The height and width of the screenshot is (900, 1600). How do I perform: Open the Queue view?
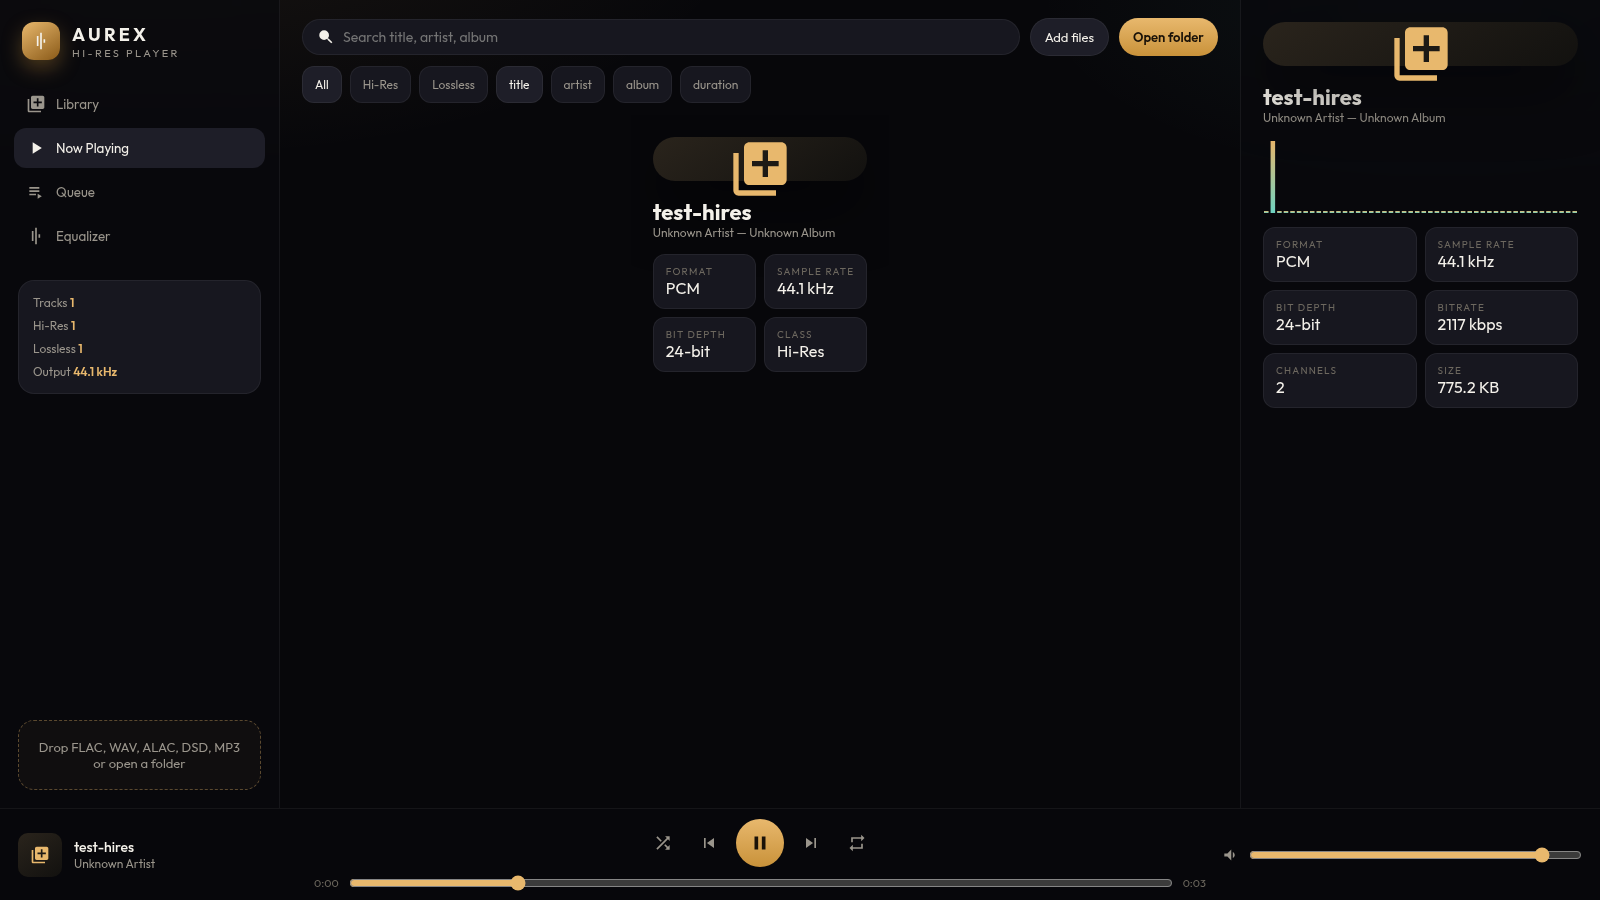click(x=139, y=192)
